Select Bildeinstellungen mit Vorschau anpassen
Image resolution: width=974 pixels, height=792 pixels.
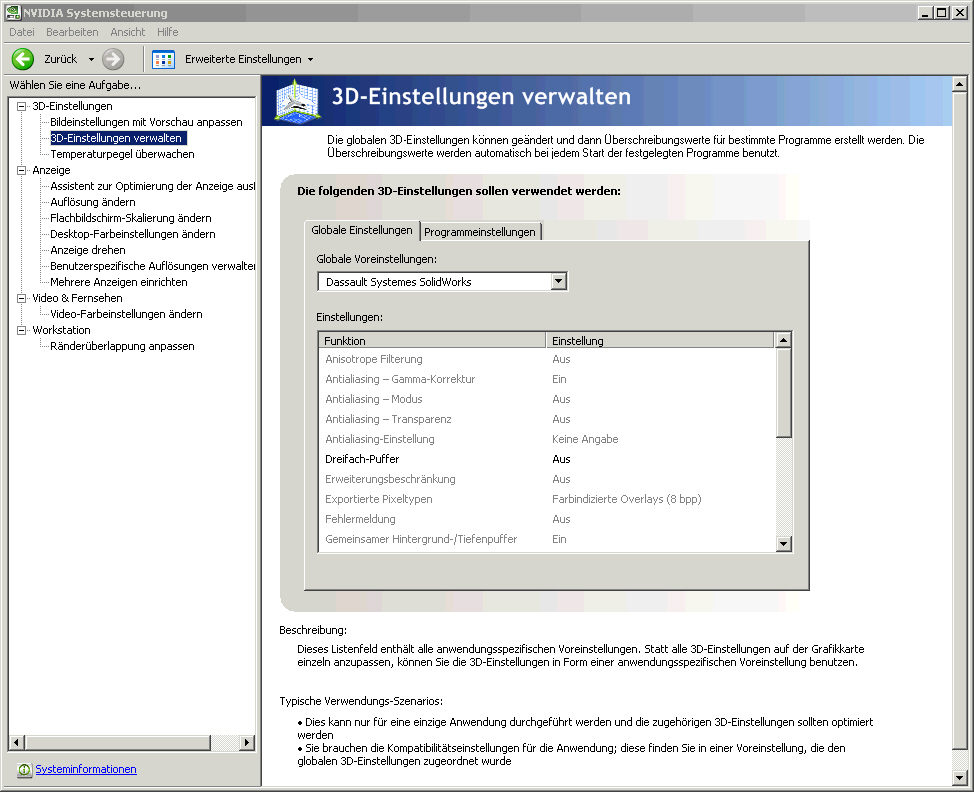click(146, 122)
